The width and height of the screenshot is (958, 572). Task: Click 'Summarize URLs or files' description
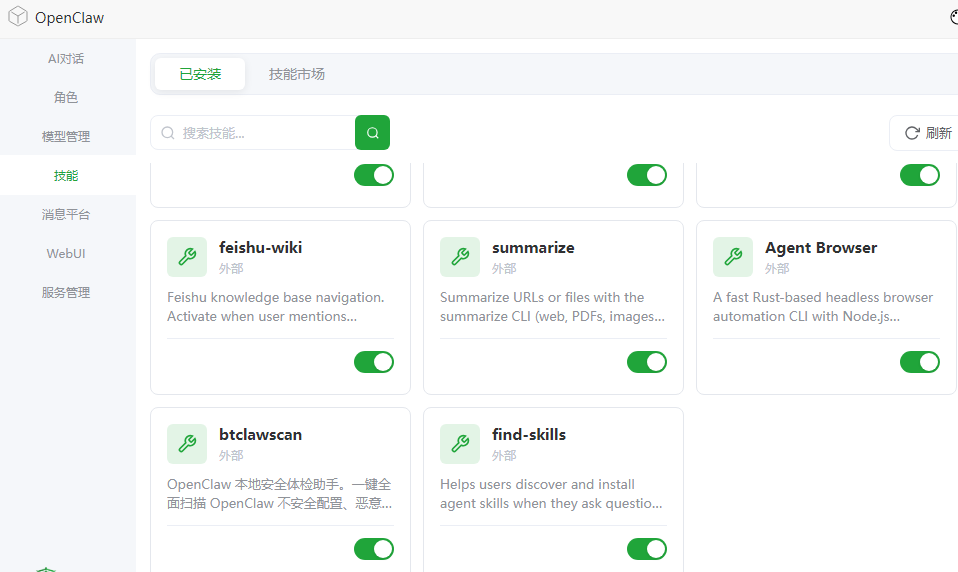coord(552,307)
